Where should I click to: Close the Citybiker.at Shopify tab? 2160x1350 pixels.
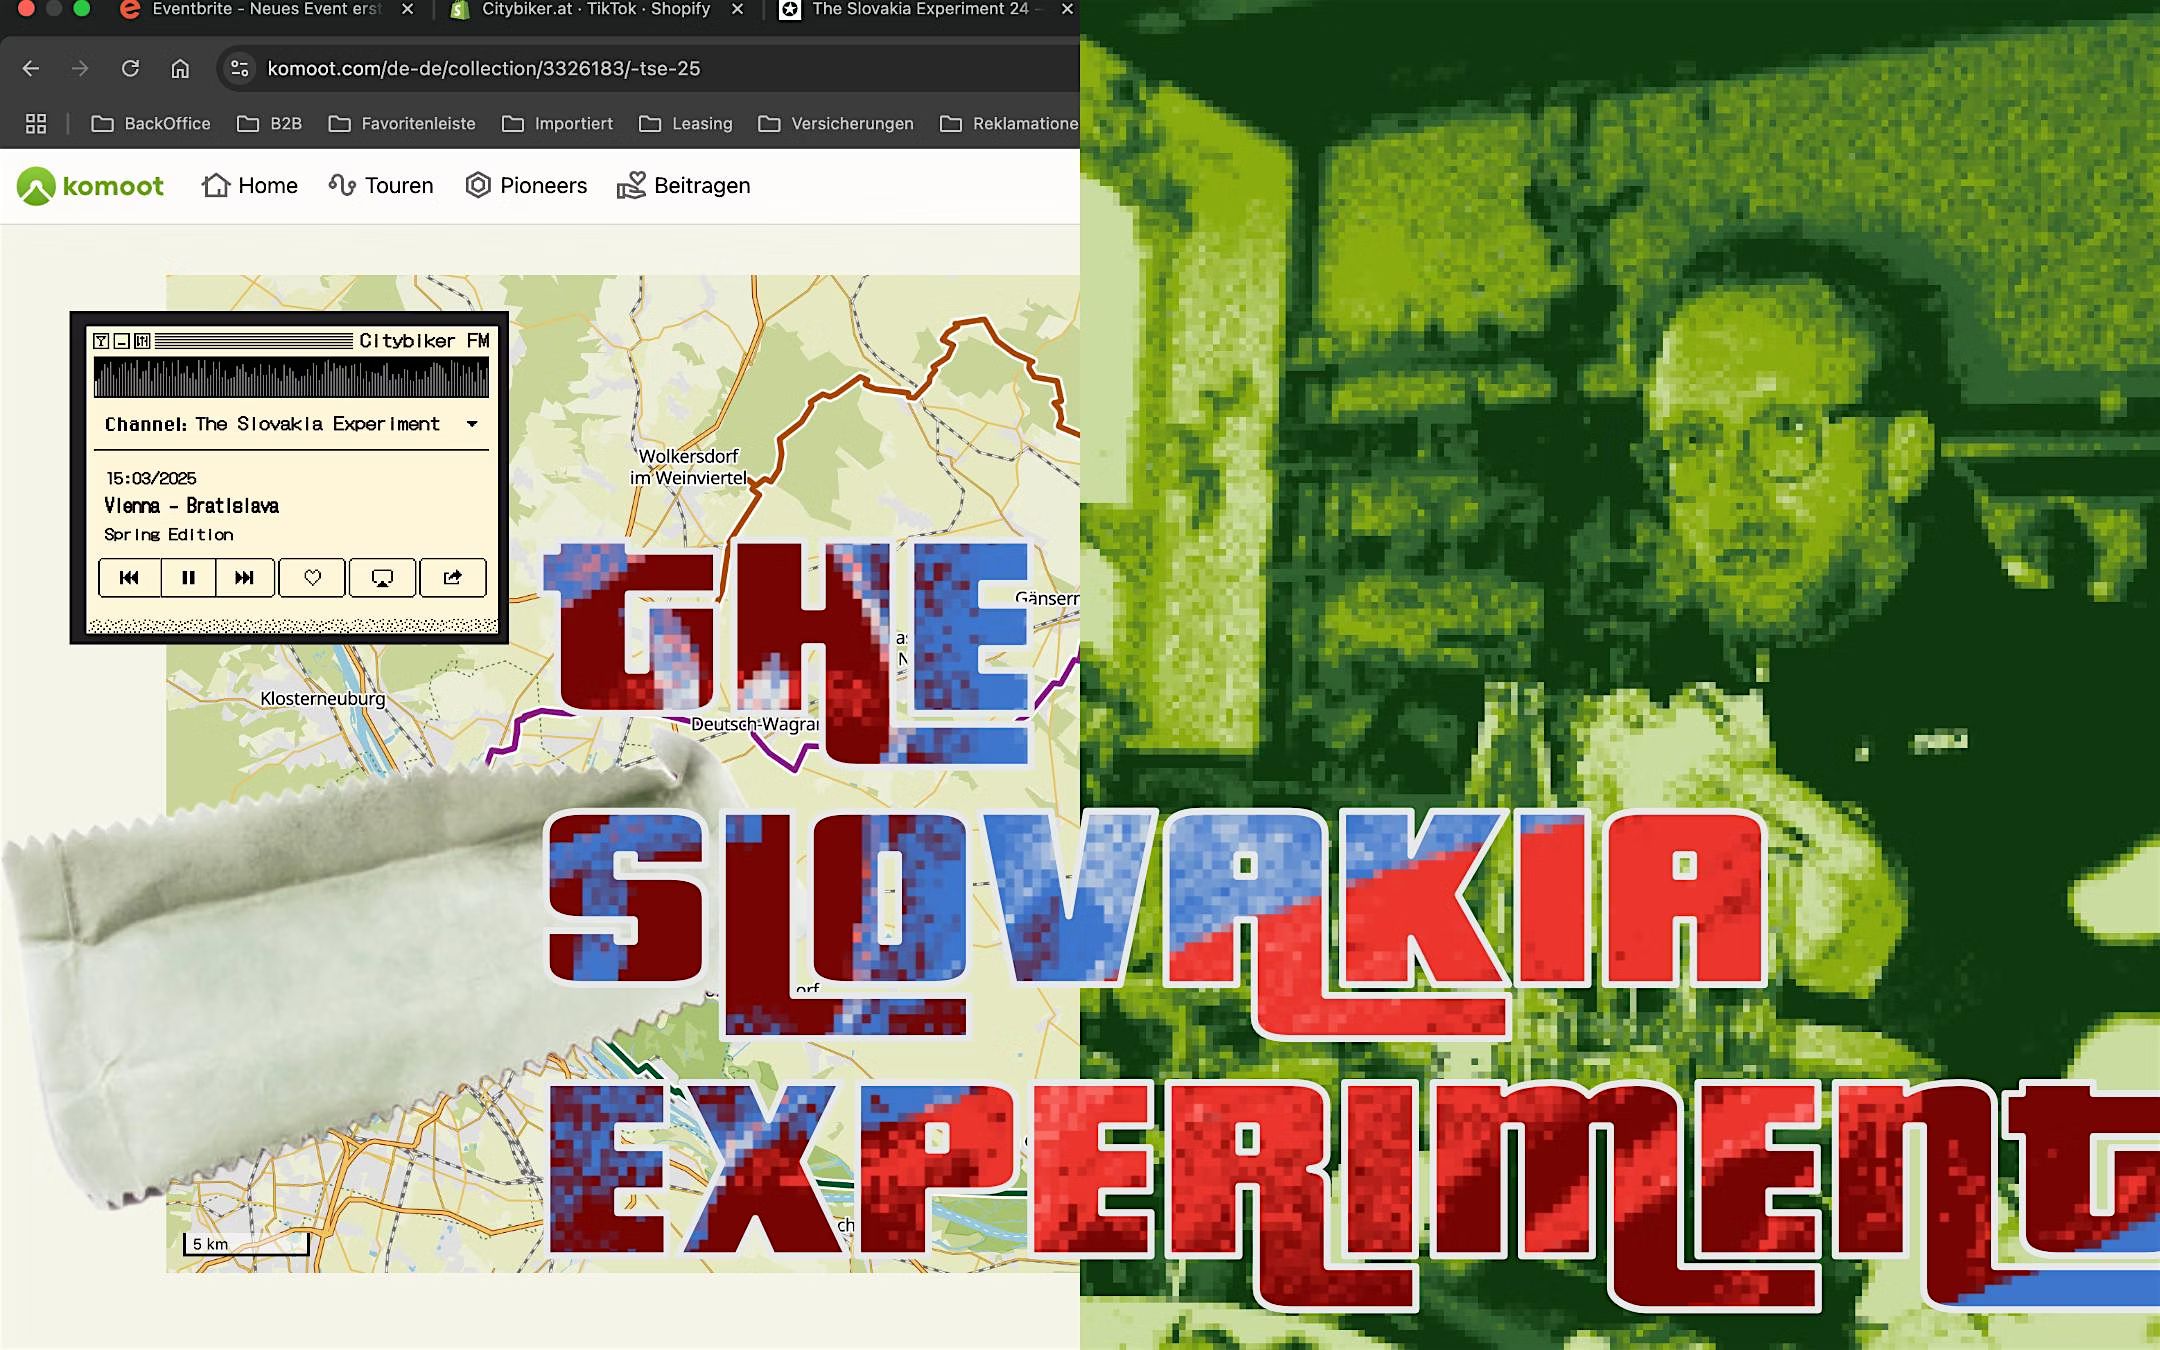point(737,9)
